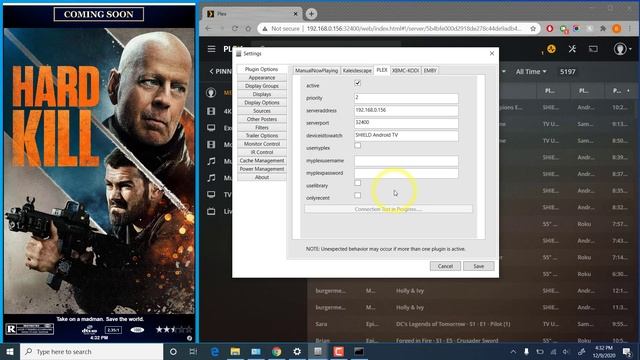The height and width of the screenshot is (360, 640).
Task: Bookmark this page with the star
Action: [x=533, y=29]
